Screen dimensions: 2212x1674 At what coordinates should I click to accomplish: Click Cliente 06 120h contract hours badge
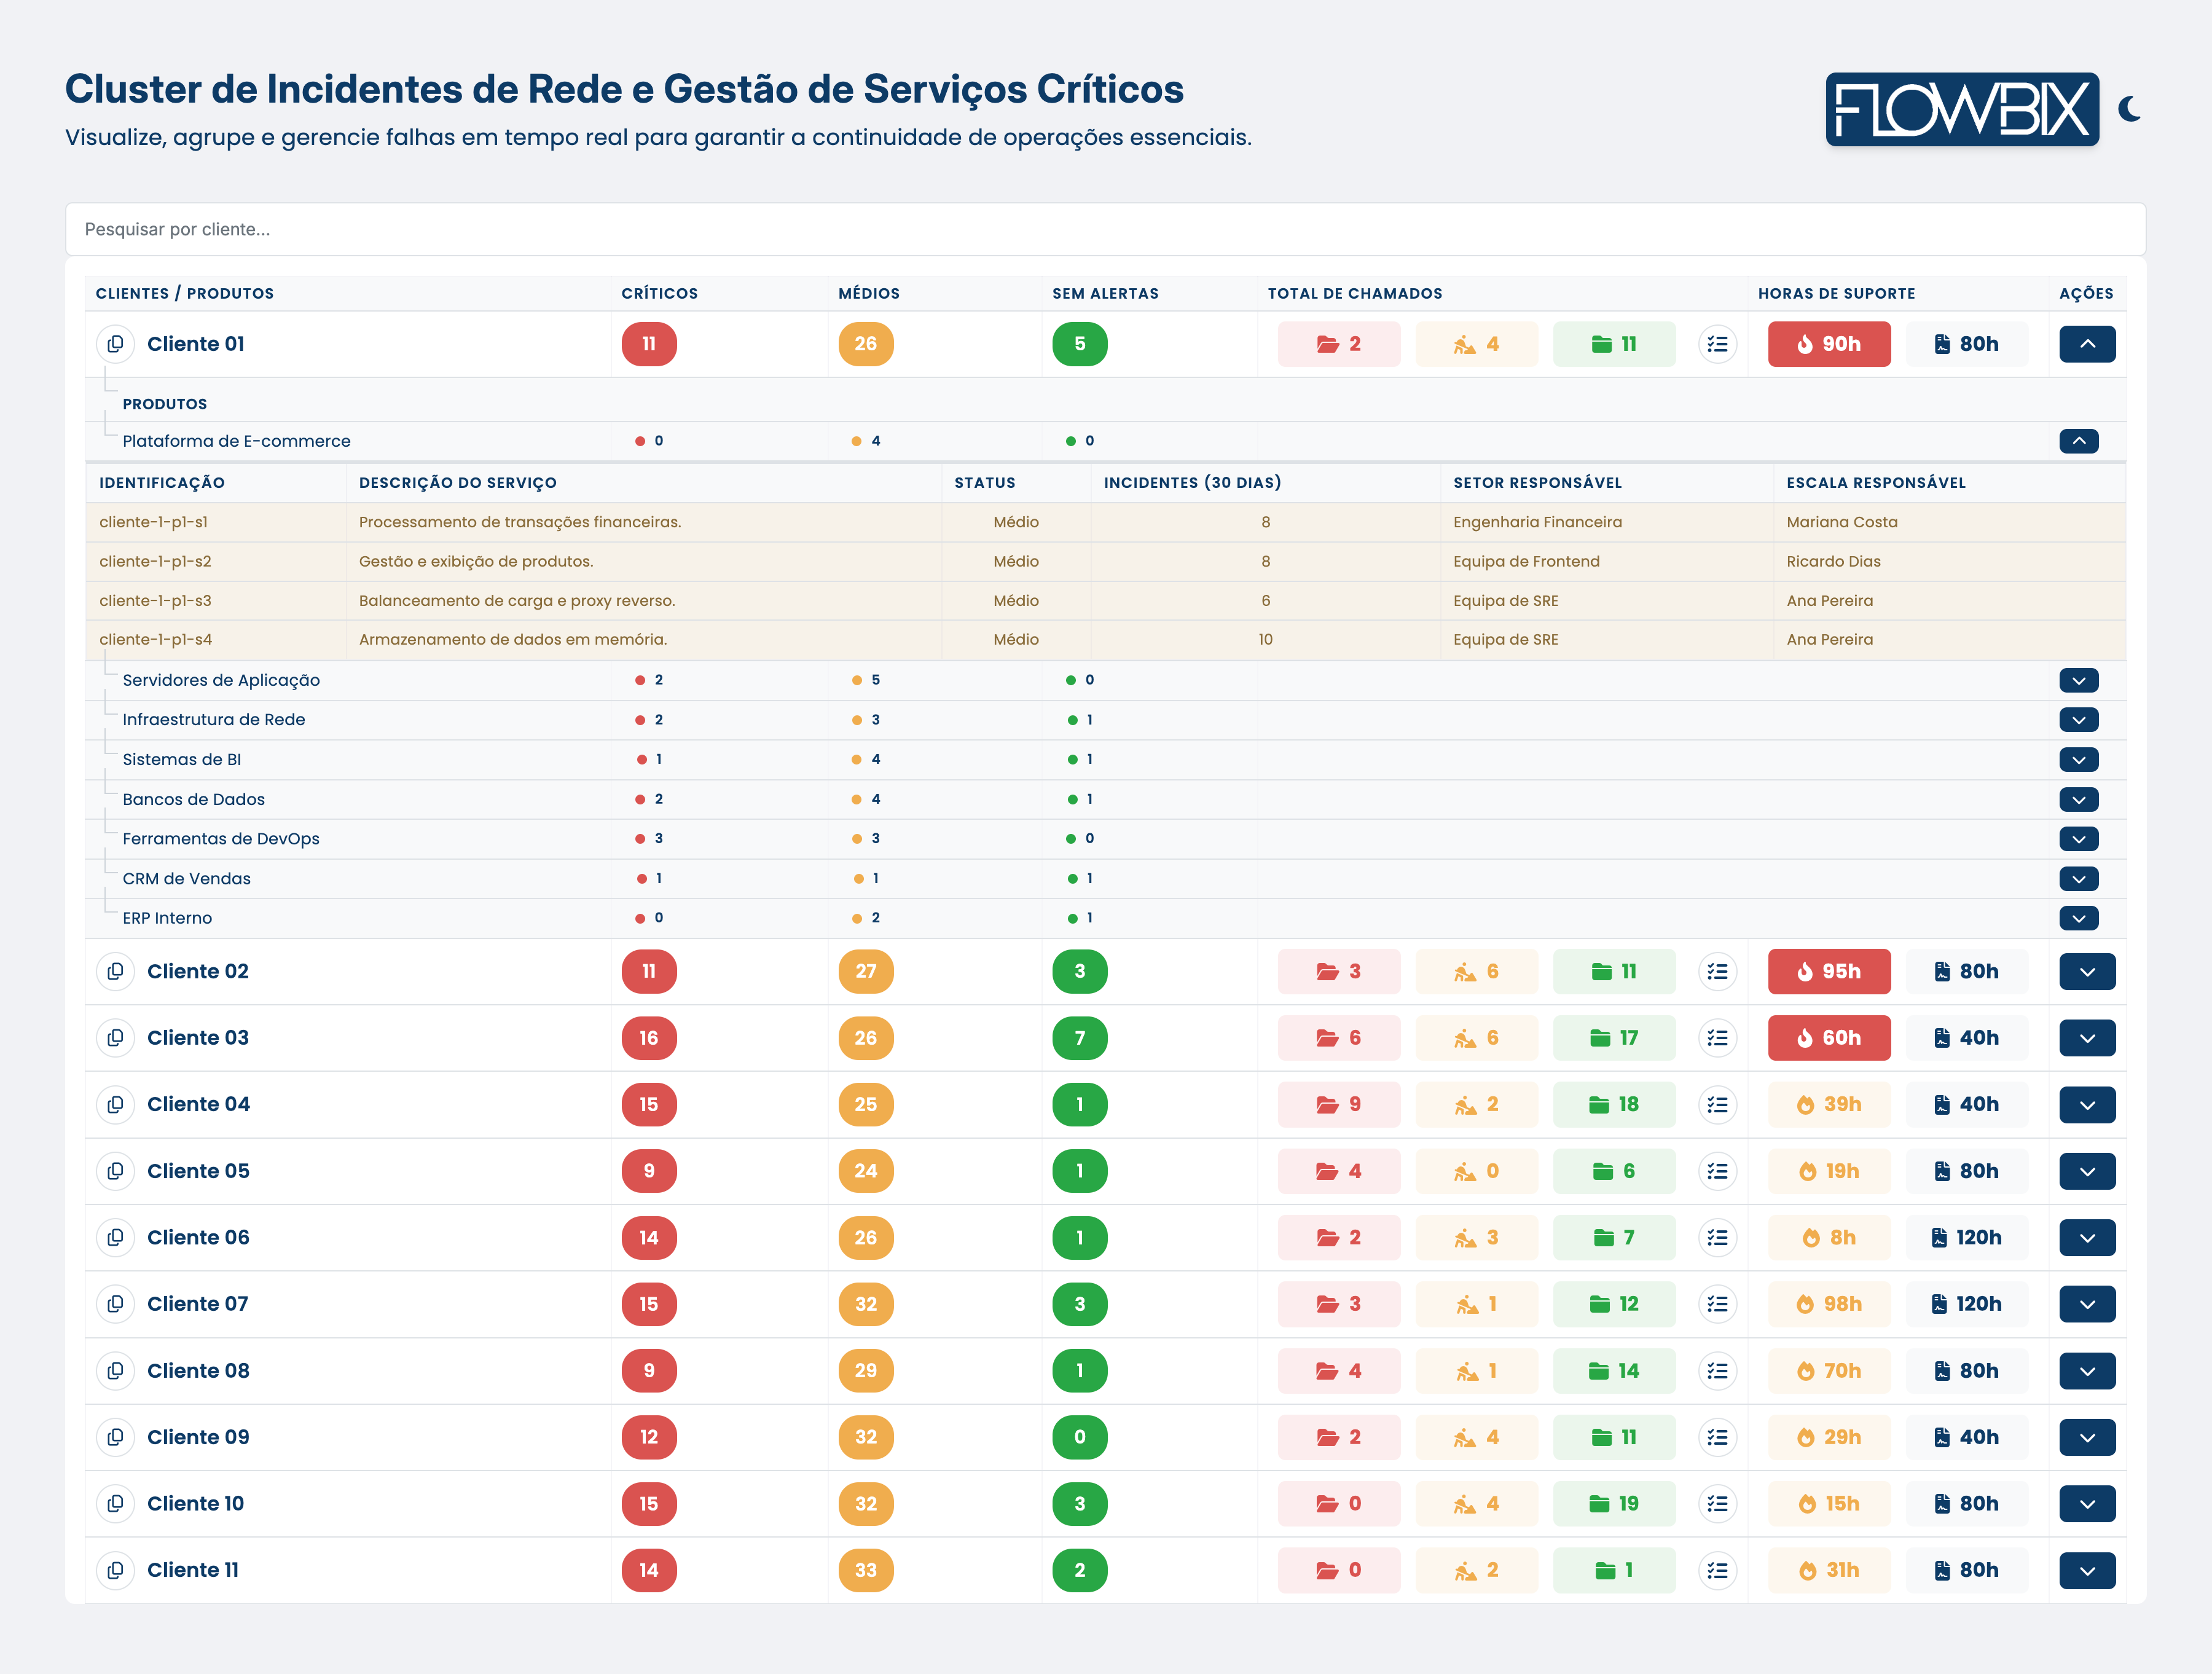point(1967,1237)
